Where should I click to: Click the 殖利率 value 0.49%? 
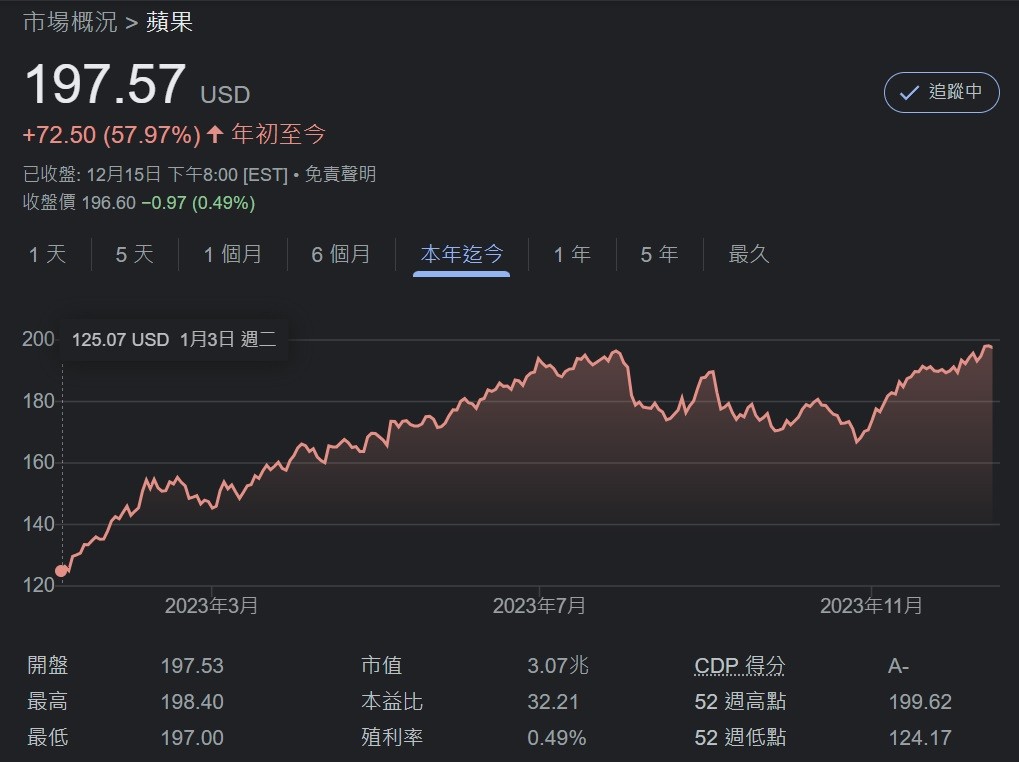(x=556, y=738)
